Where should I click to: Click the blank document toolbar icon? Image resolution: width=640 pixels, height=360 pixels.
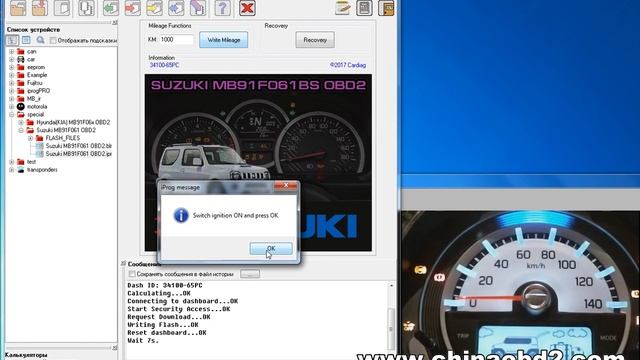click(62, 8)
